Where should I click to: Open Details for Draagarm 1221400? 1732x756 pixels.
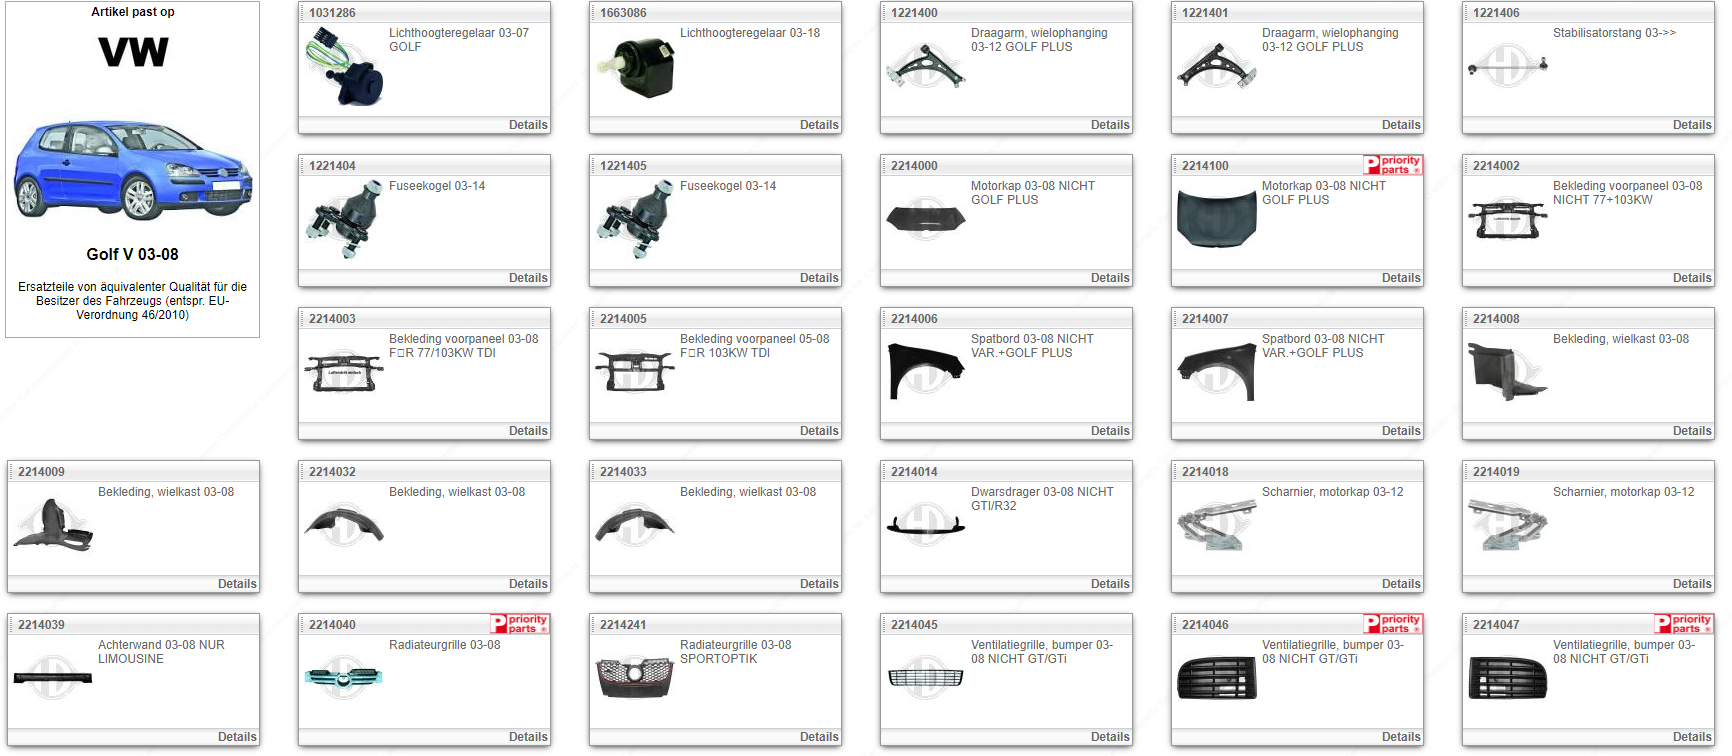pos(1109,125)
